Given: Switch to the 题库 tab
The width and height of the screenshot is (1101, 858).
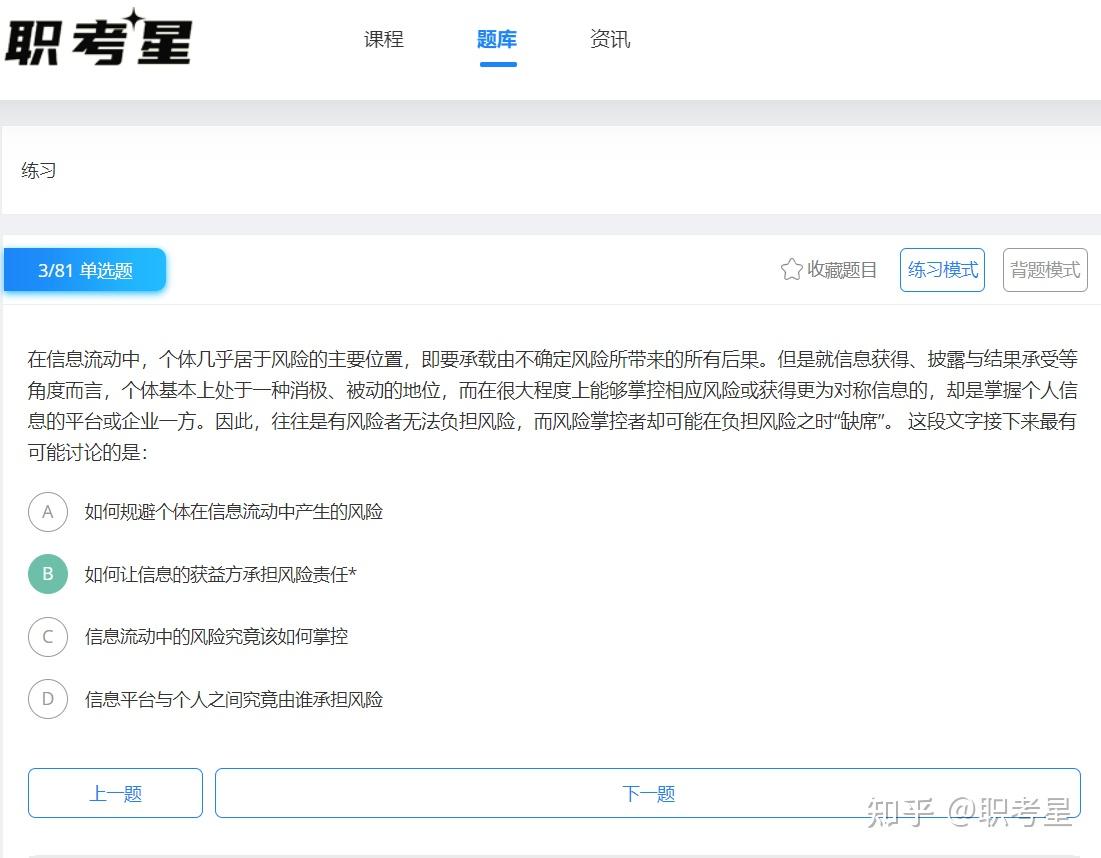Looking at the screenshot, I should pos(496,39).
